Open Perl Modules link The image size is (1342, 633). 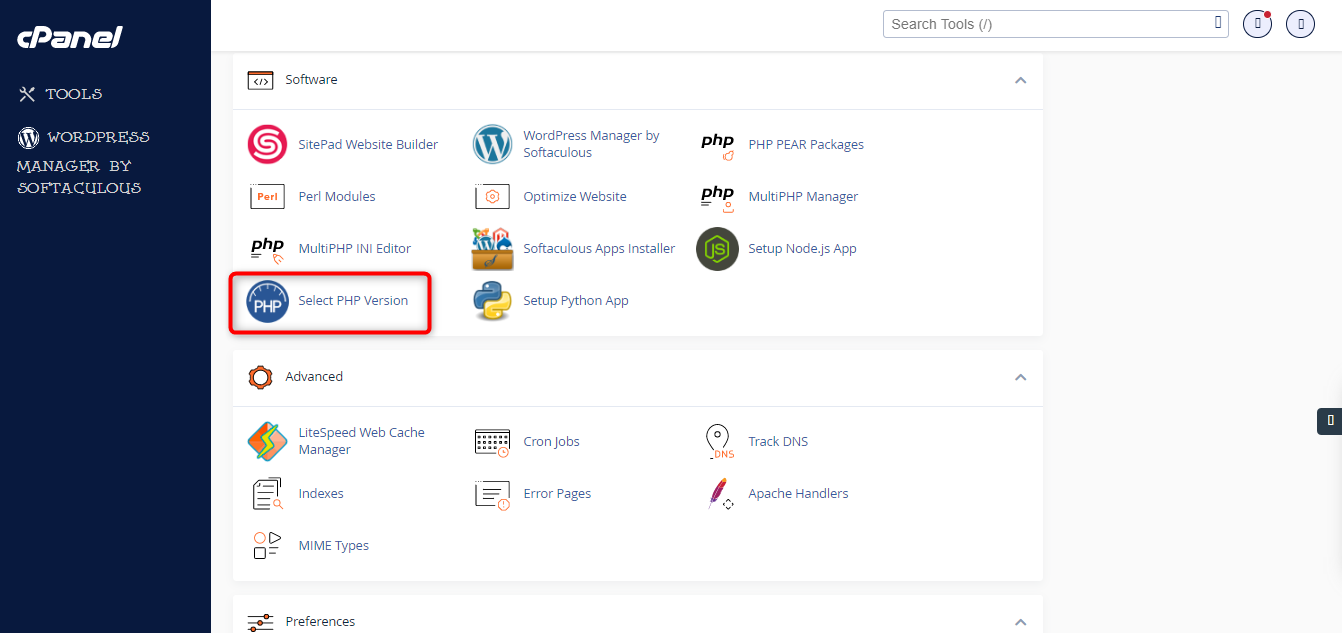[337, 197]
